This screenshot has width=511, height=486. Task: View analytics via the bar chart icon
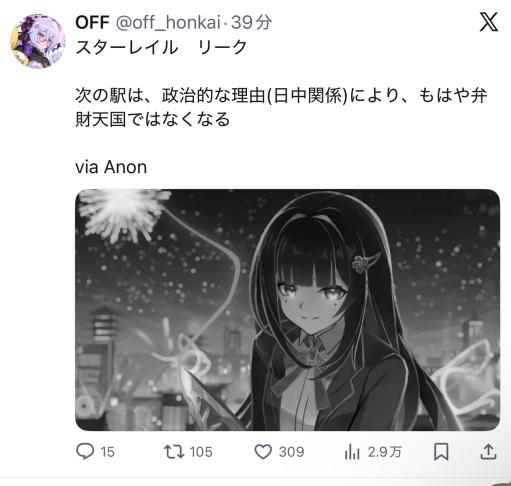tap(352, 452)
